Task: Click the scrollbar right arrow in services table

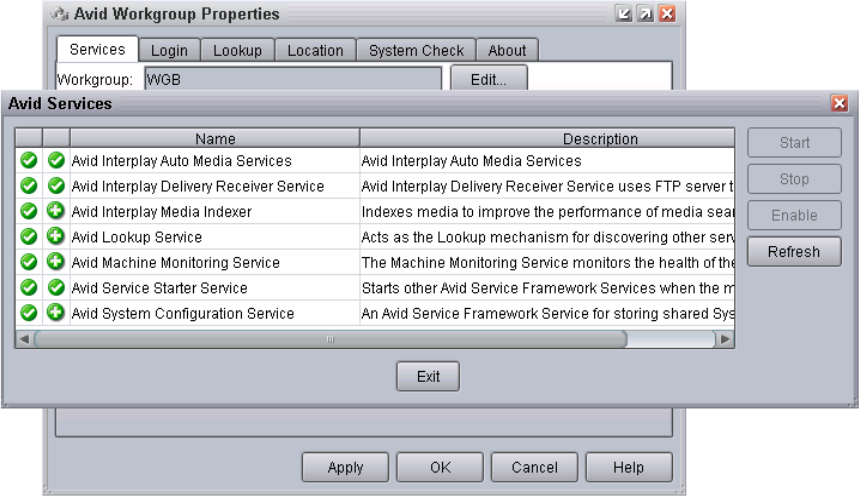Action: tap(725, 339)
